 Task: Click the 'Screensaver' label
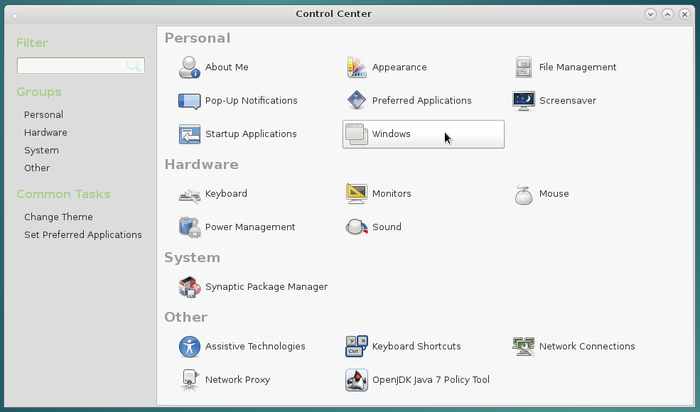[x=568, y=101]
